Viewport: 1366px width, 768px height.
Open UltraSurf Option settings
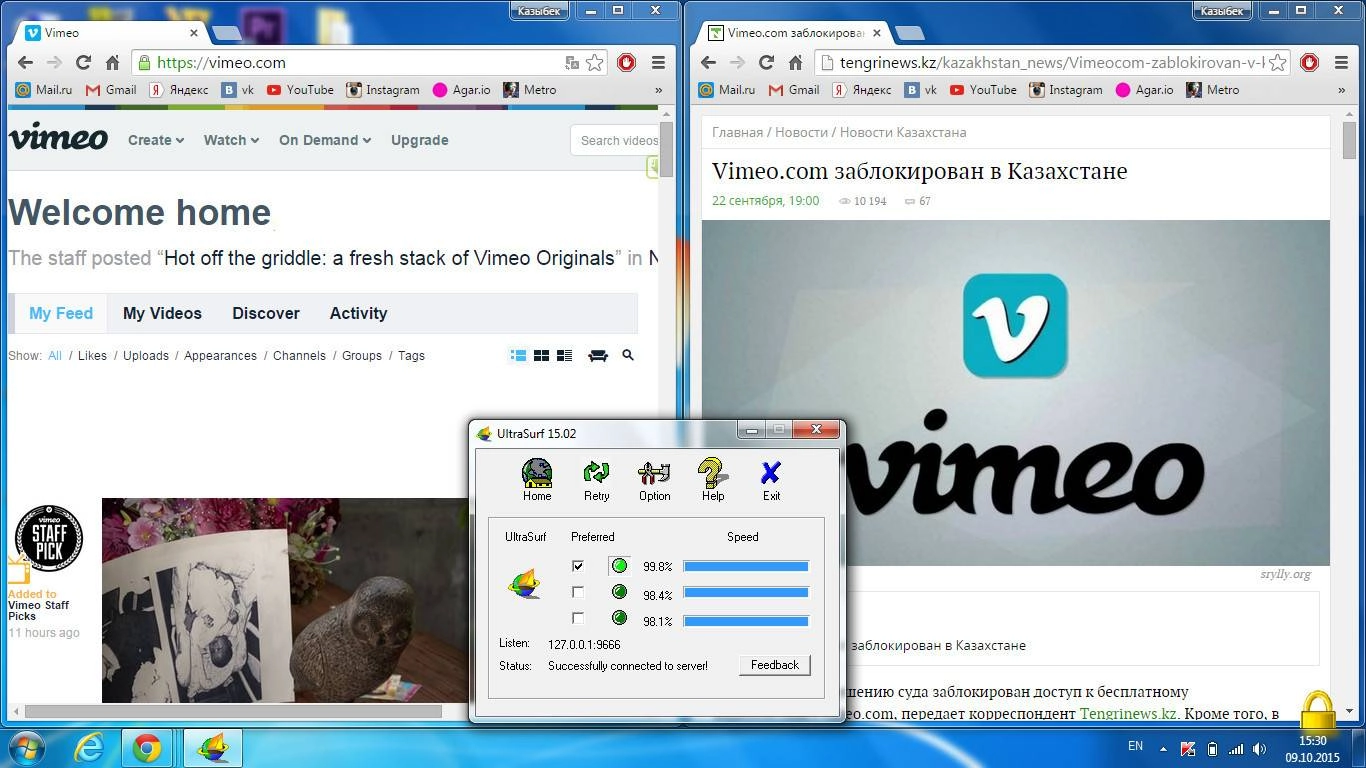point(654,479)
